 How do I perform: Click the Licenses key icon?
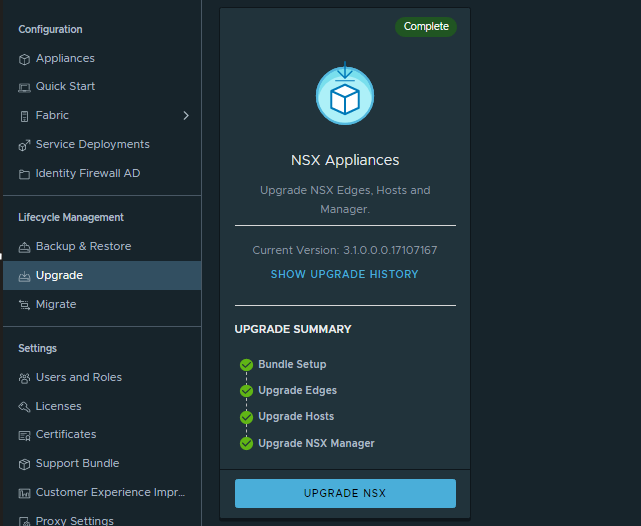(x=24, y=407)
